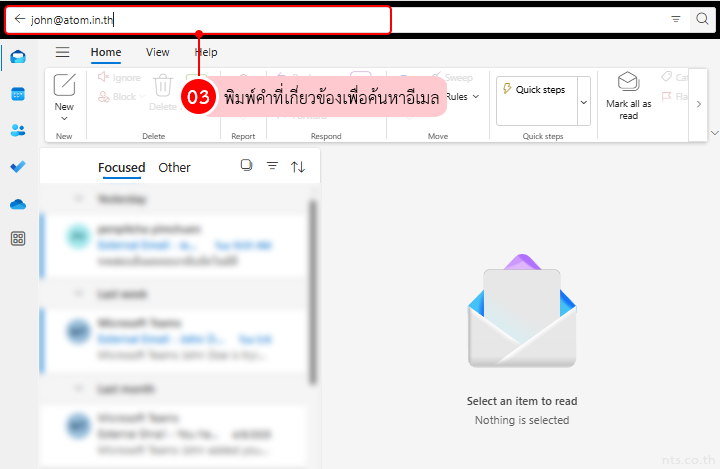Toggle the hamburger navigation pane button

[62, 52]
